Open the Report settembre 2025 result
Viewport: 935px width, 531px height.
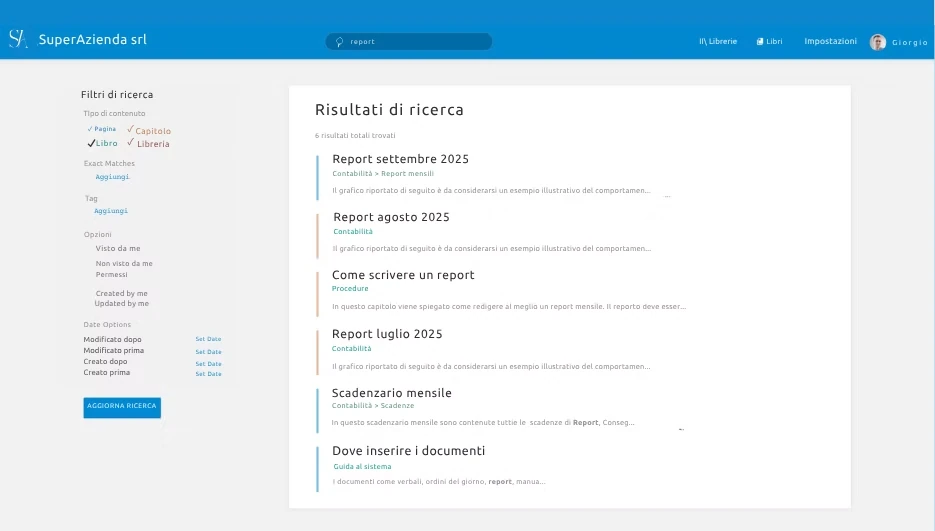pos(400,159)
